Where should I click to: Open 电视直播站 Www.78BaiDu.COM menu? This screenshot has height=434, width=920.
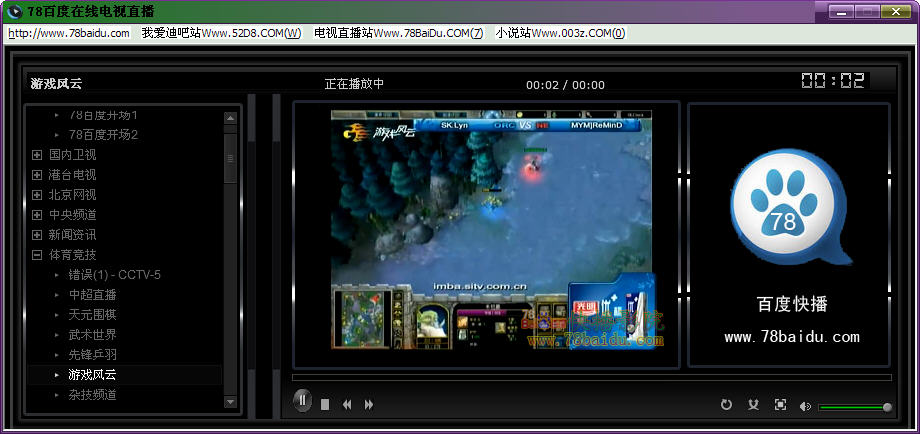pos(398,33)
